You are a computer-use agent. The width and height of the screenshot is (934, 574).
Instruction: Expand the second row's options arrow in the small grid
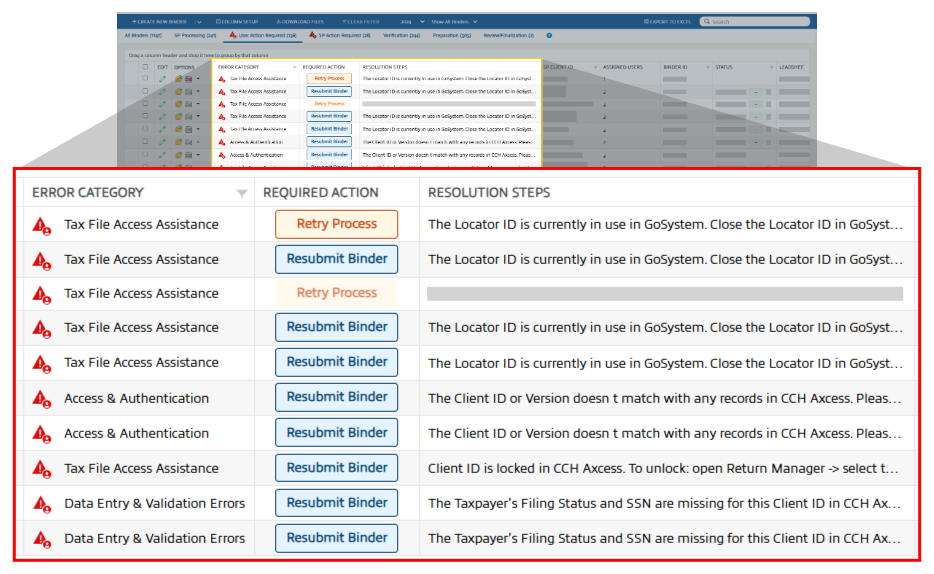point(198,92)
